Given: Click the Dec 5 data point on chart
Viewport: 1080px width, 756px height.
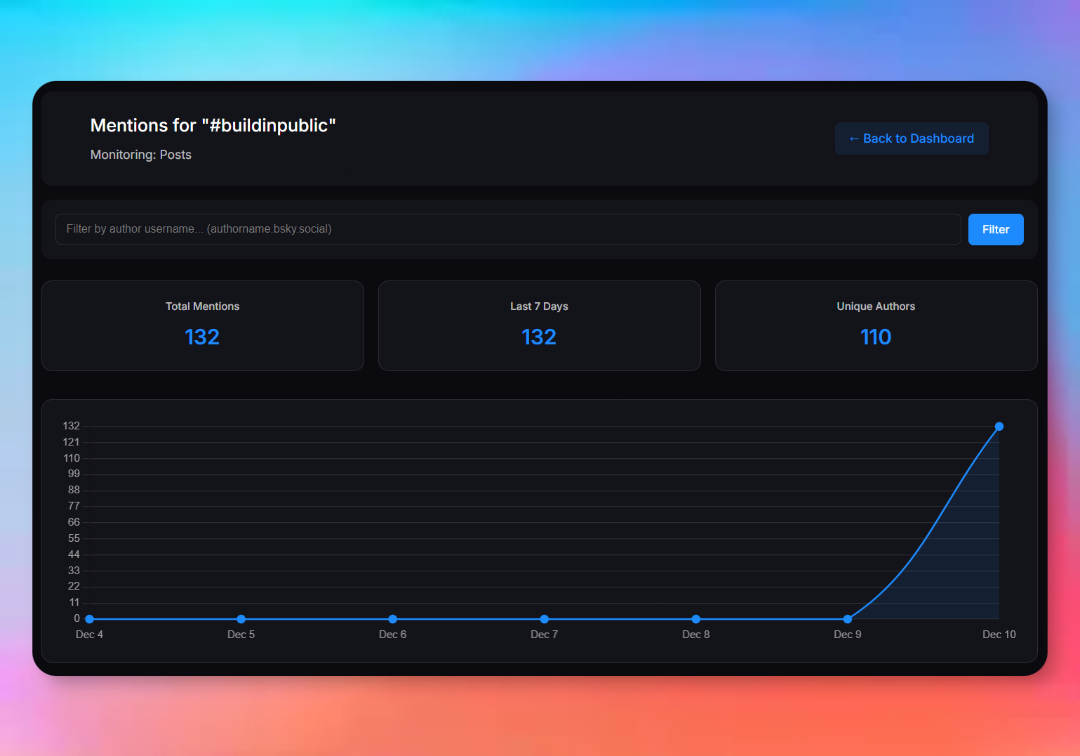Looking at the screenshot, I should coord(241,619).
